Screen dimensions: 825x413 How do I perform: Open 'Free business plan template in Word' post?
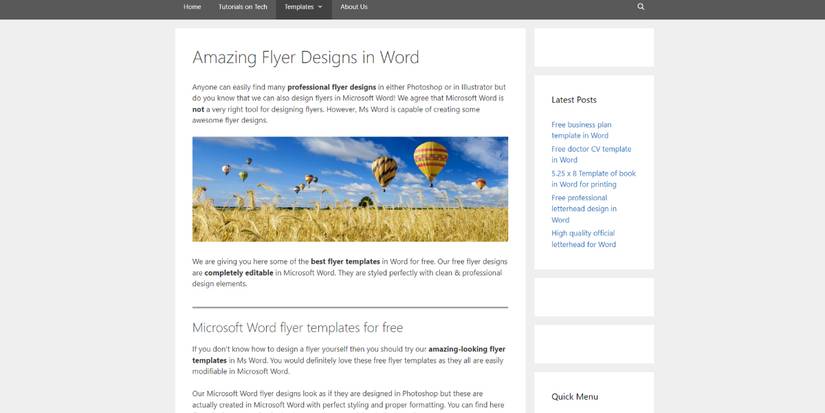click(581, 130)
